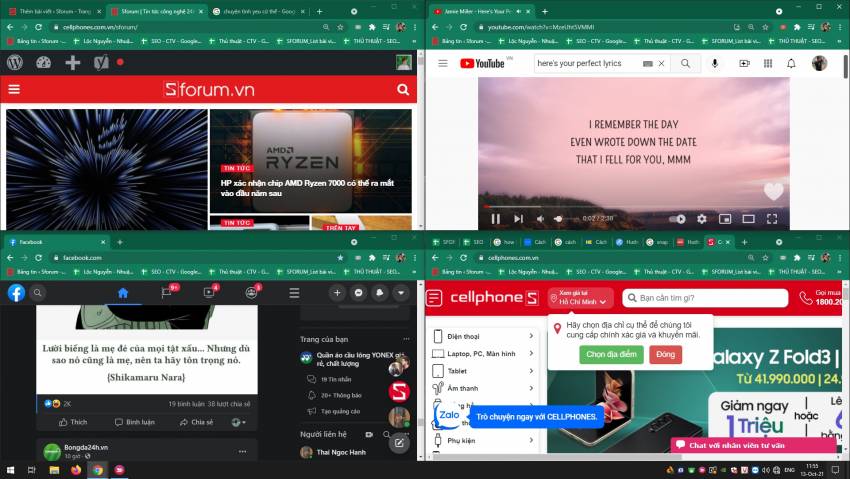850x479 pixels.
Task: Toggle YouTube theater mode
Action: coord(749,219)
